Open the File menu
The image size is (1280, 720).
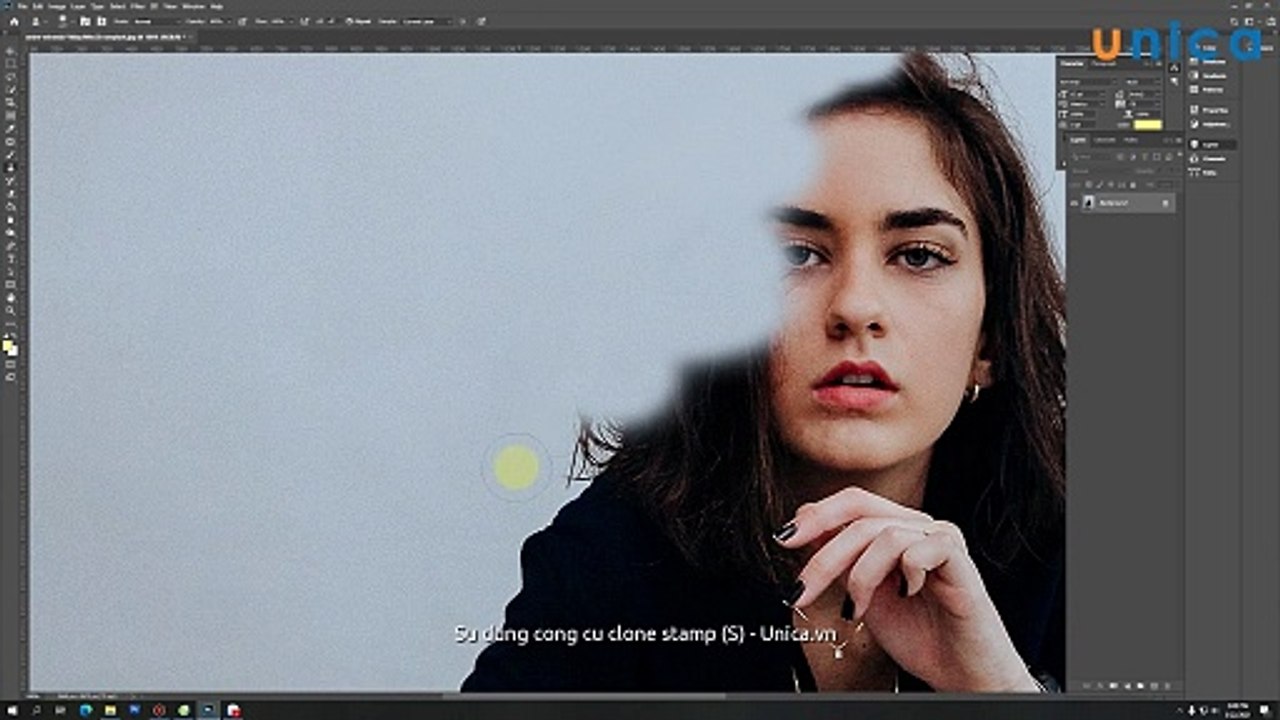[x=22, y=6]
